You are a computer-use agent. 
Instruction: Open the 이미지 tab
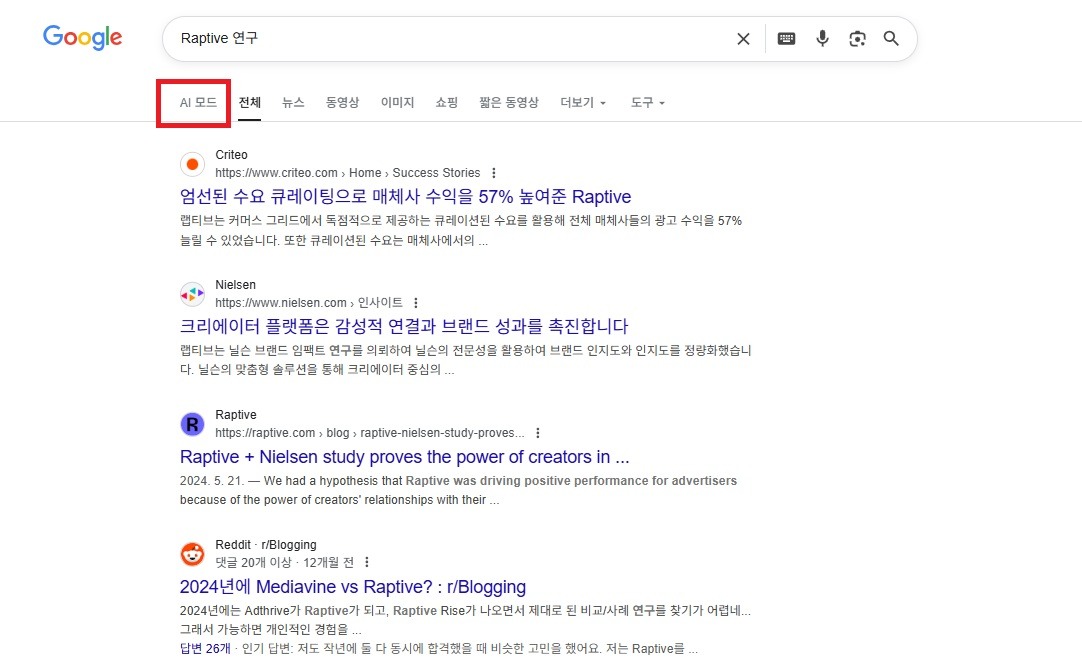(x=397, y=103)
